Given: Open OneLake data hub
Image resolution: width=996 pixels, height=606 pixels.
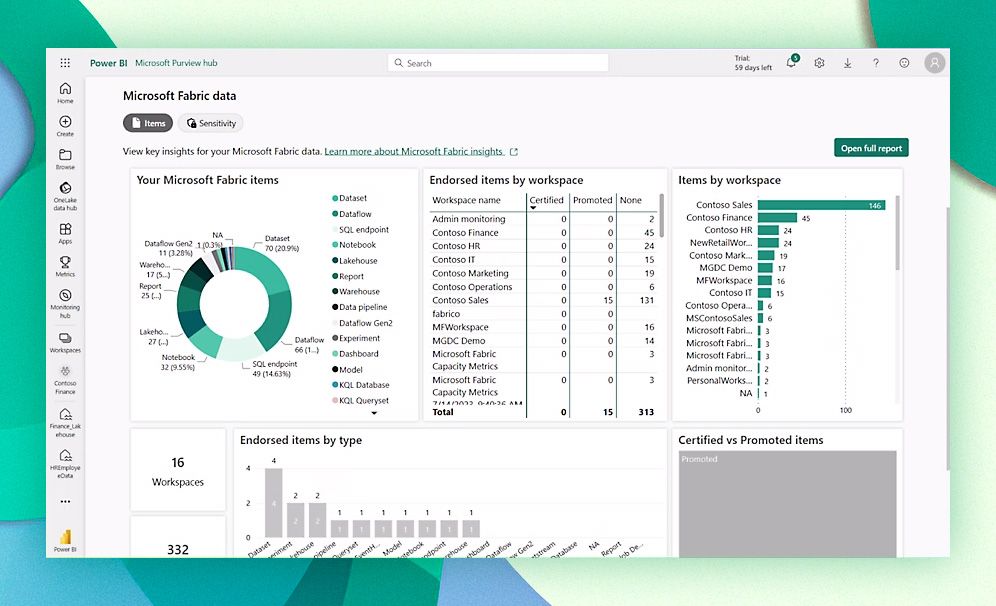Looking at the screenshot, I should [65, 196].
